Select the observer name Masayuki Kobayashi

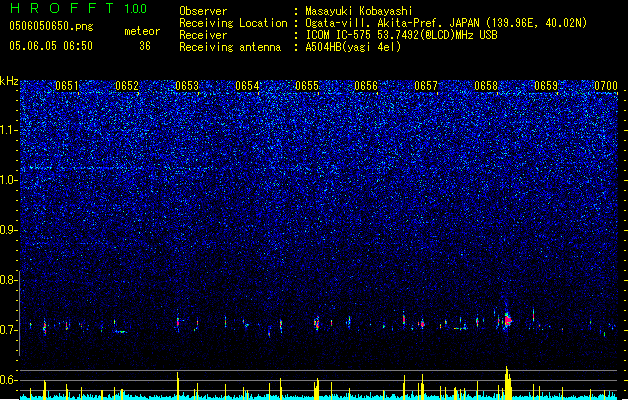click(359, 11)
